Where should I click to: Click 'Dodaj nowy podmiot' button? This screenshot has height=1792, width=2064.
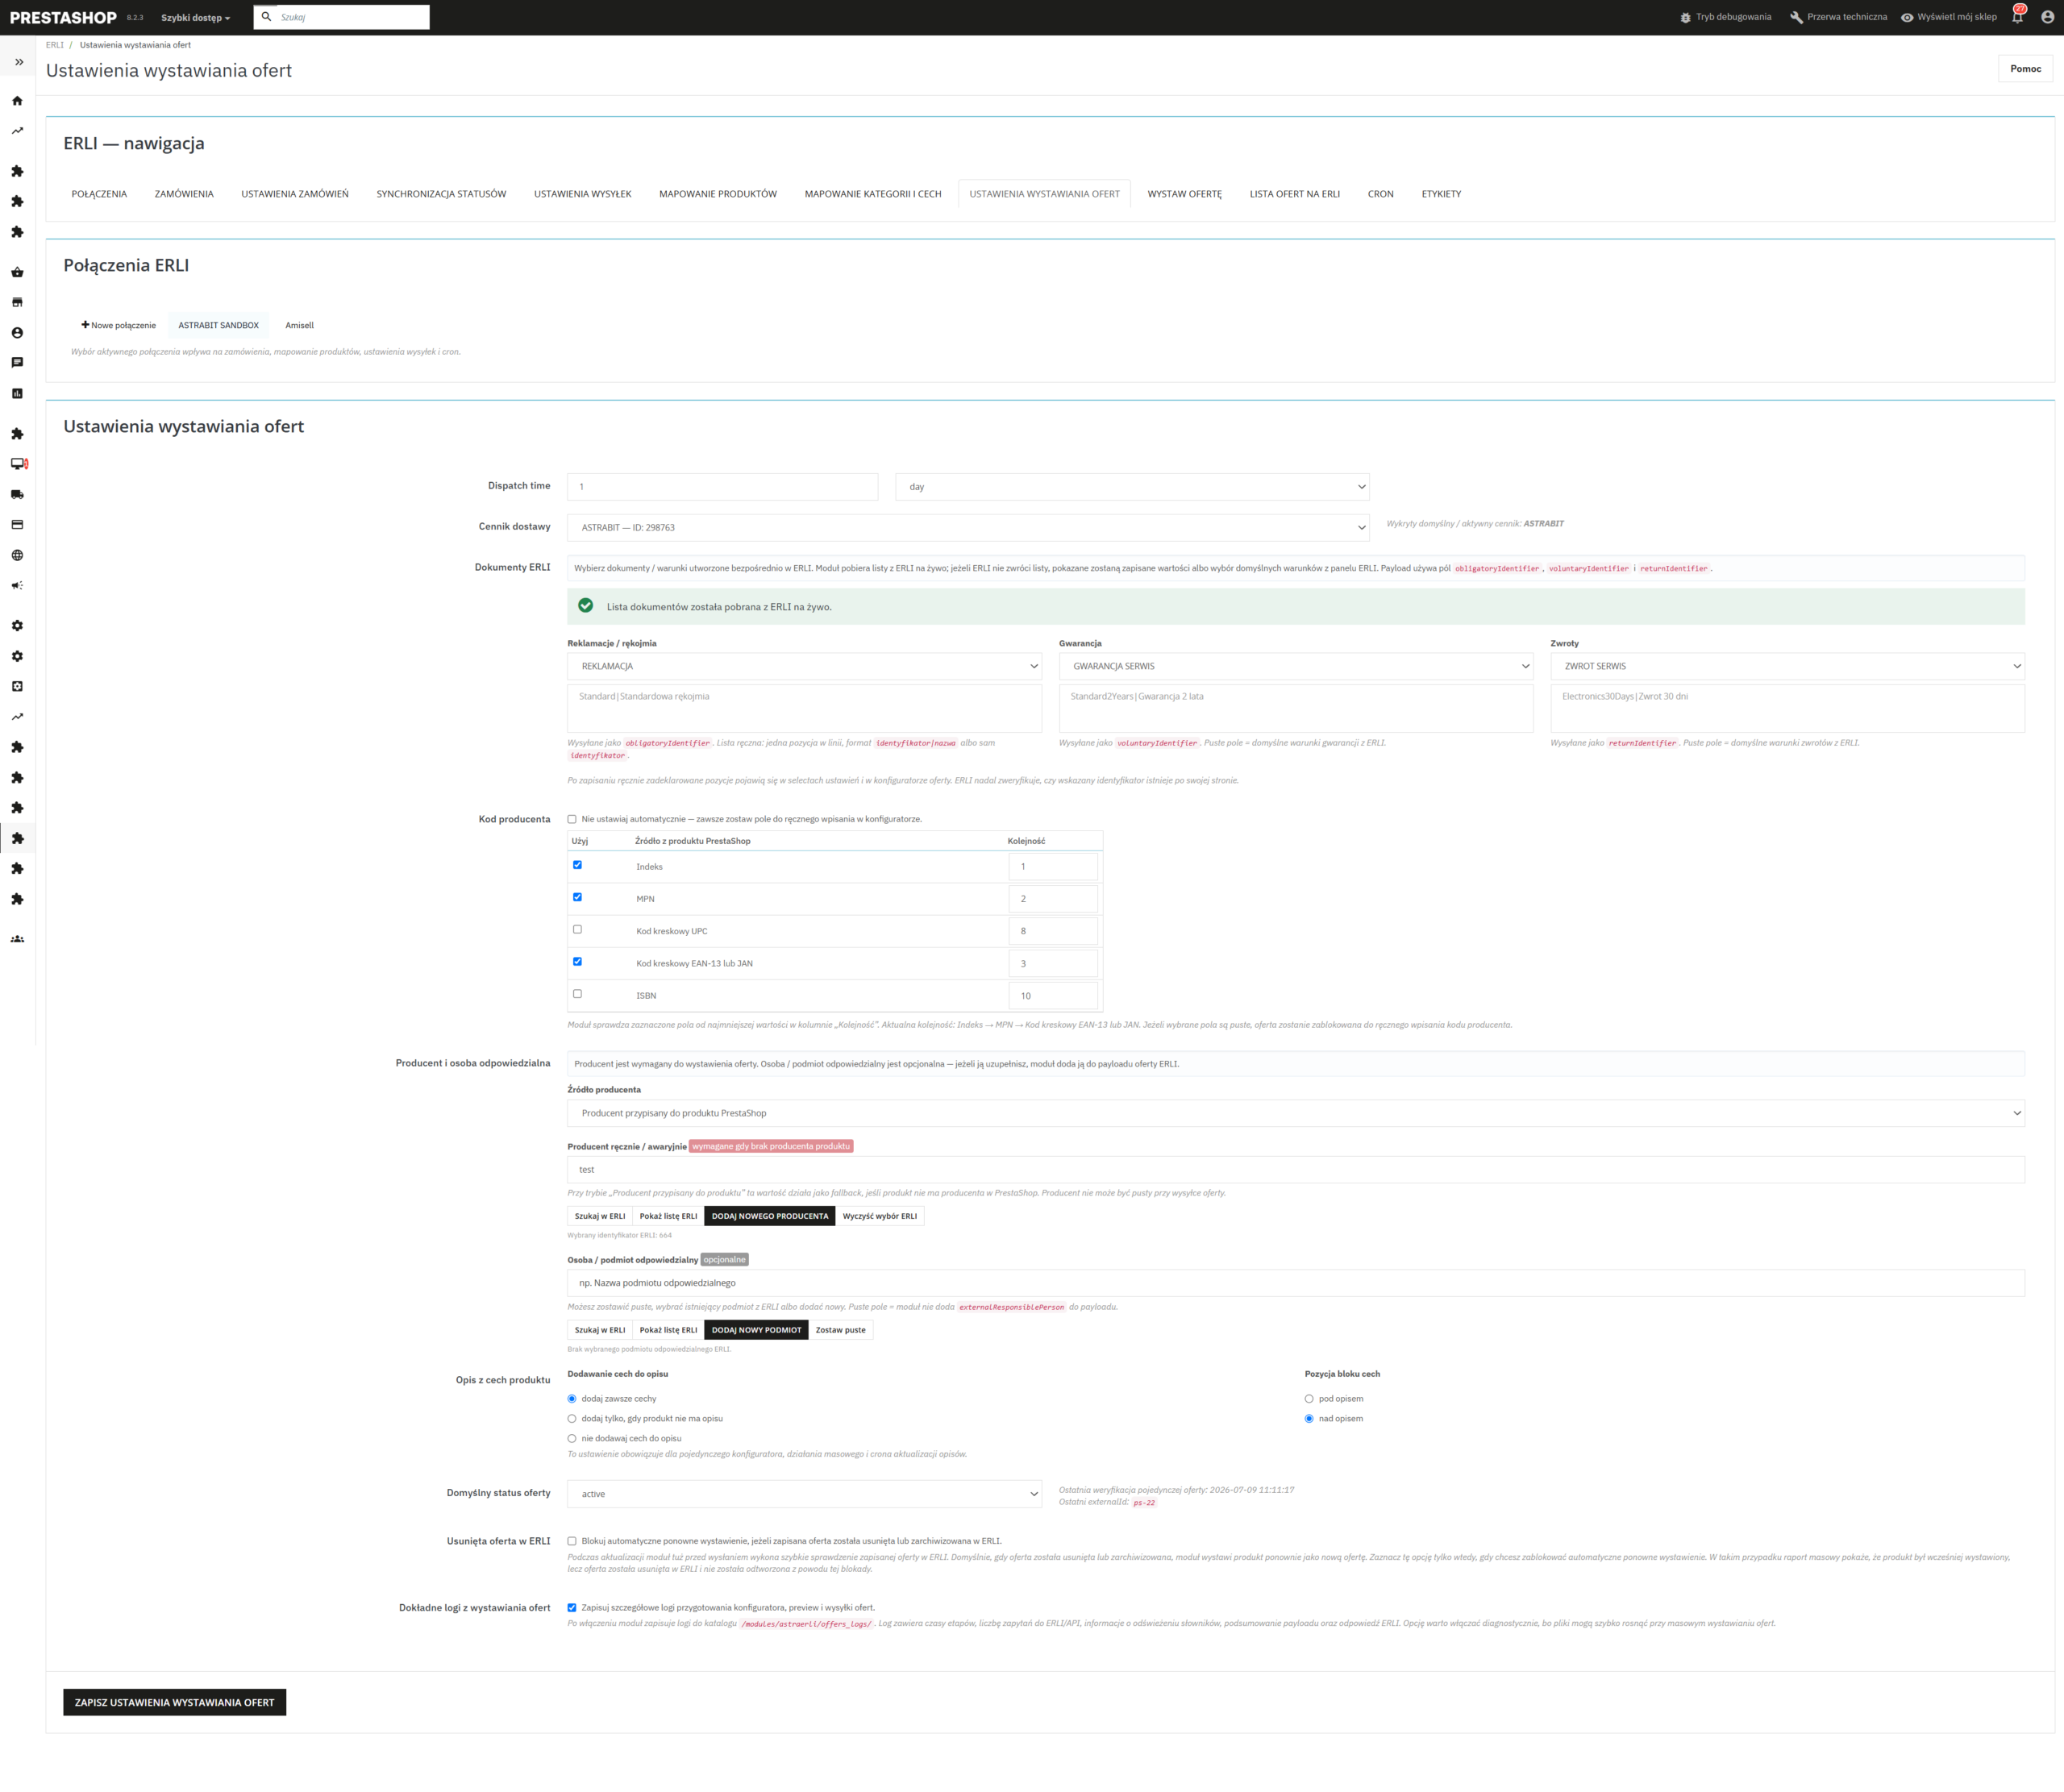pos(756,1330)
